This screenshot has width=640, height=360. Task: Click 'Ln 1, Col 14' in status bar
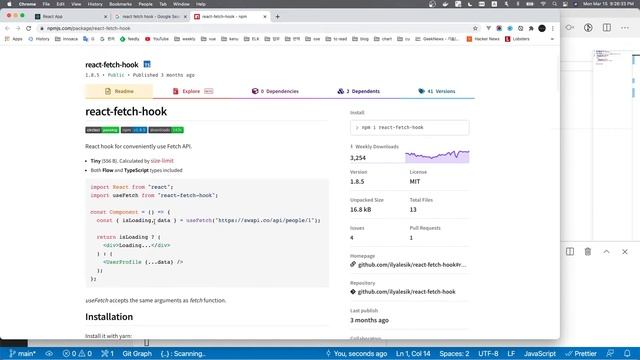coord(413,353)
